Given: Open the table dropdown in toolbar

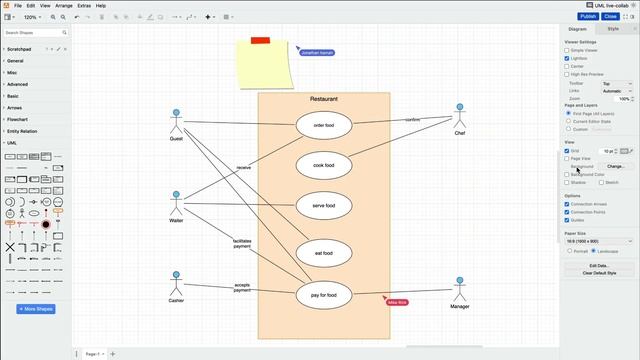Looking at the screenshot, I should point(228,17).
